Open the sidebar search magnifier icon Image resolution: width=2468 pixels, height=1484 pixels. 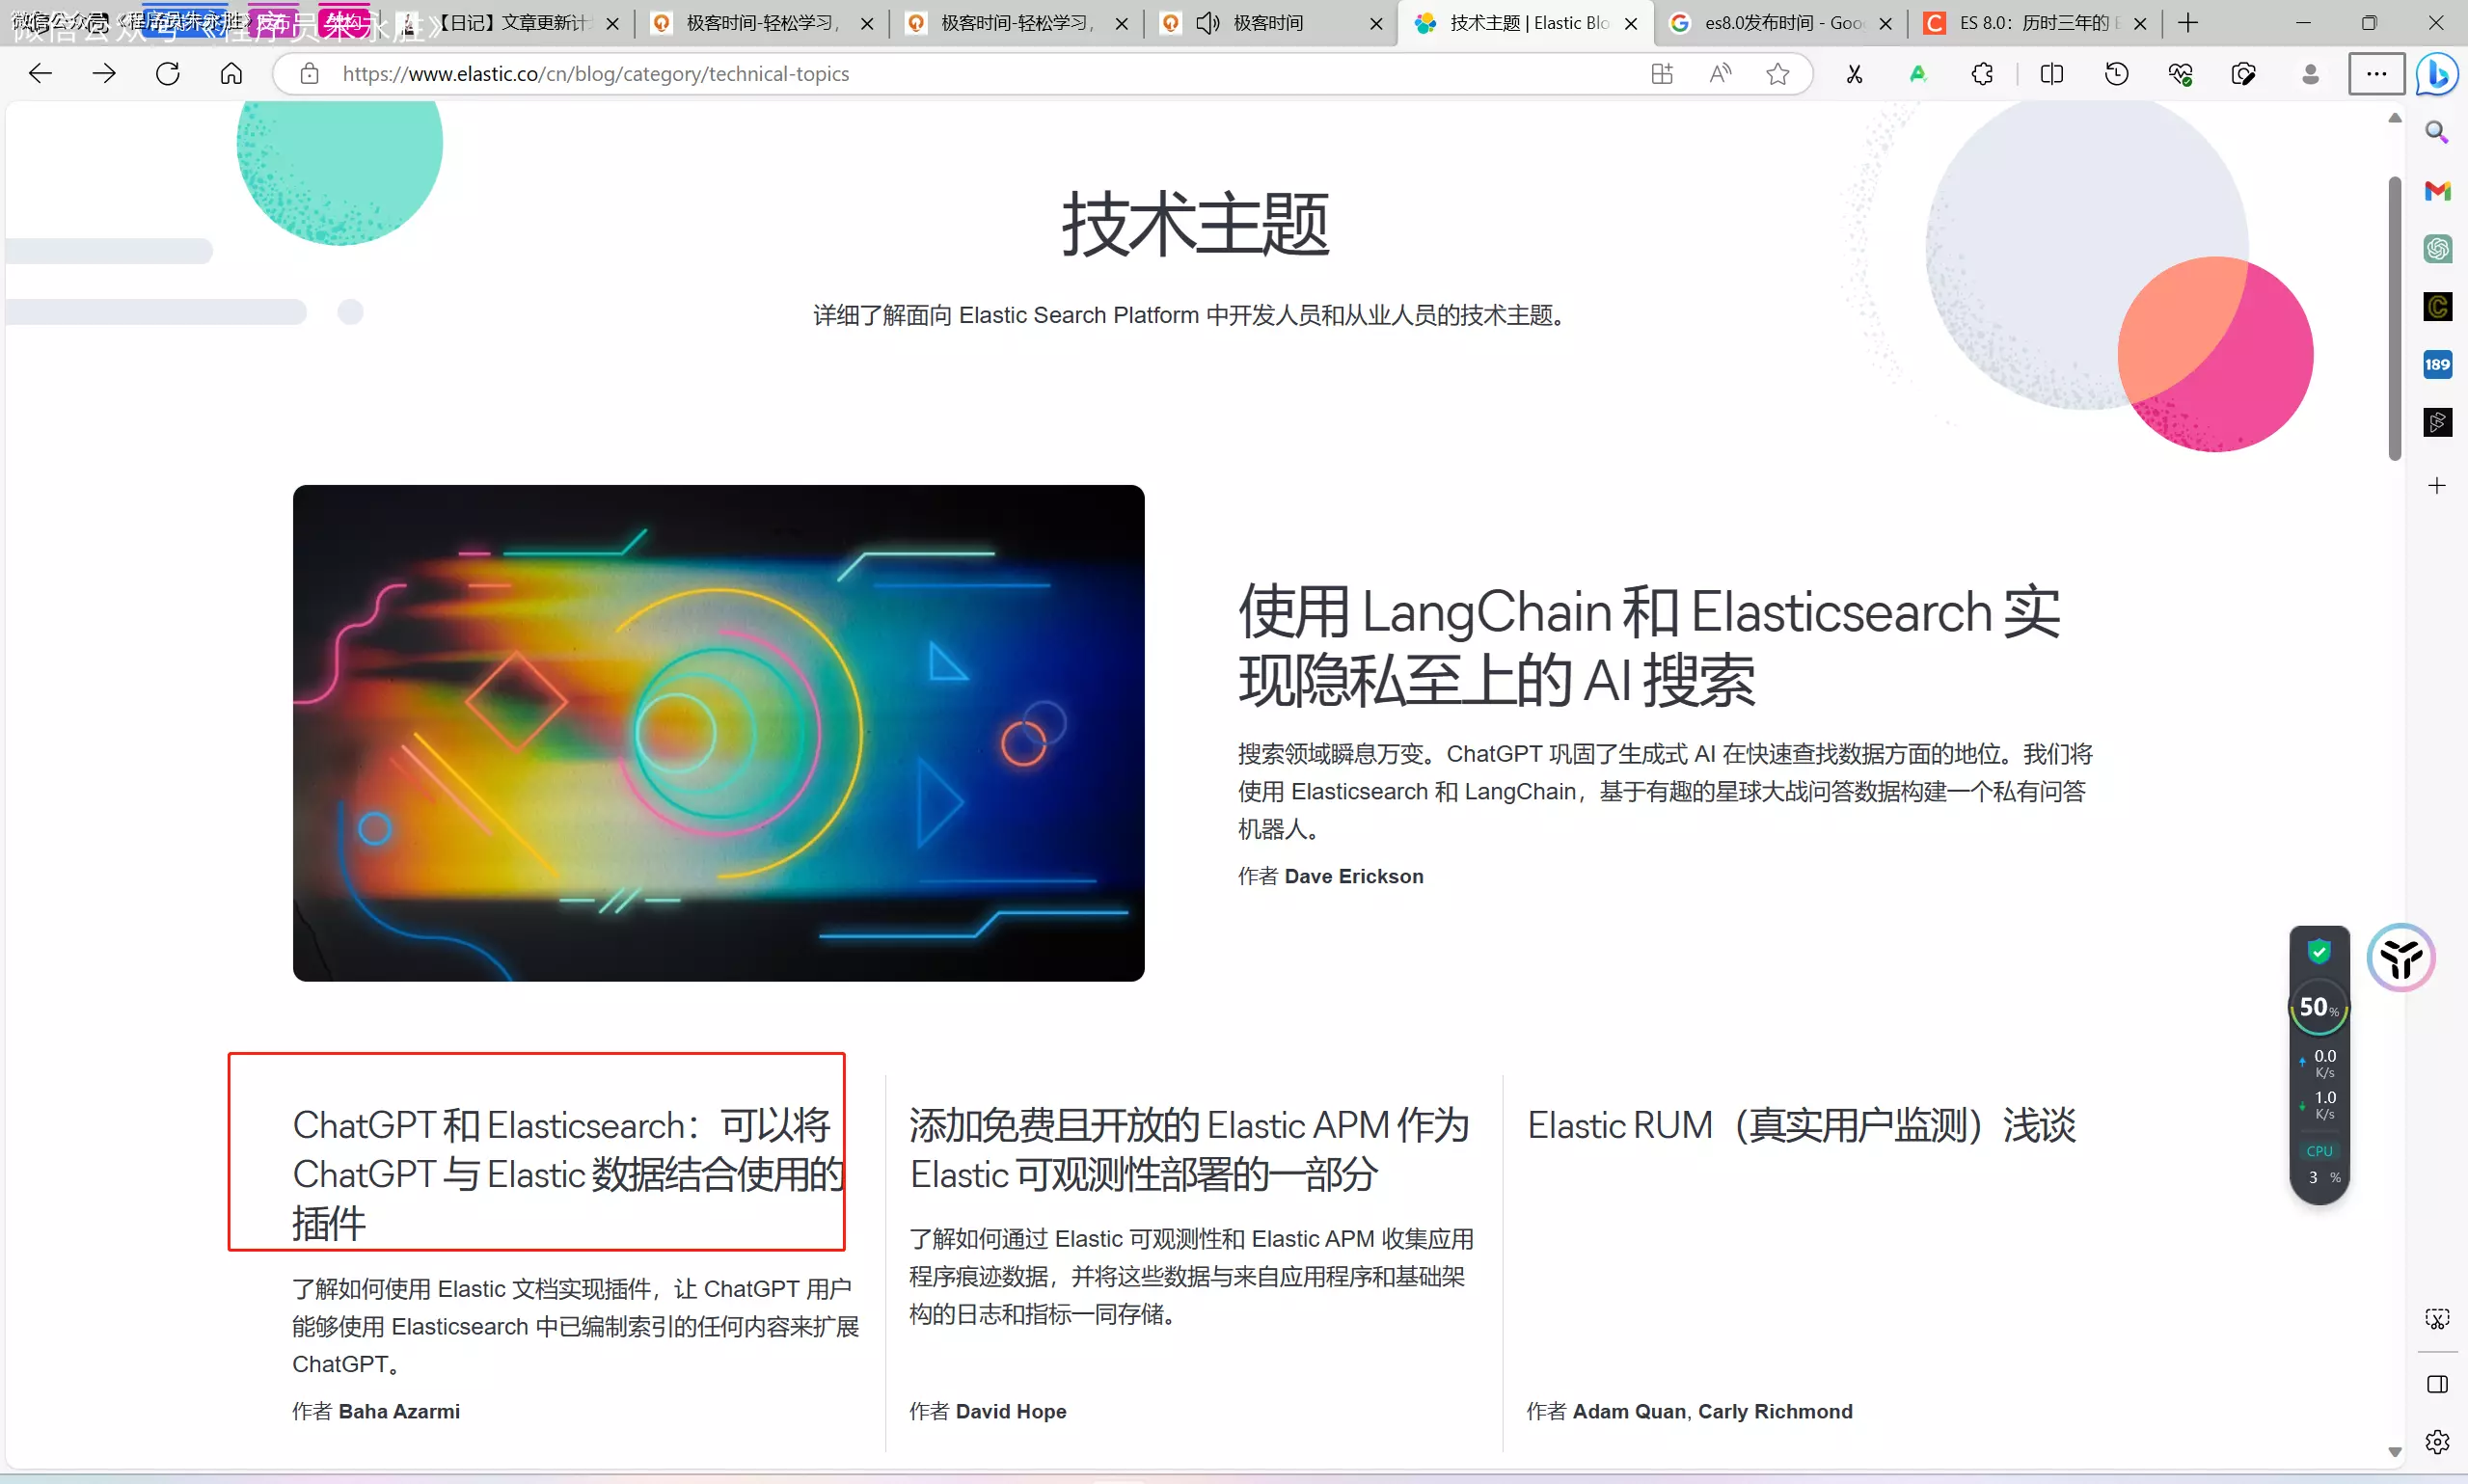point(2437,132)
